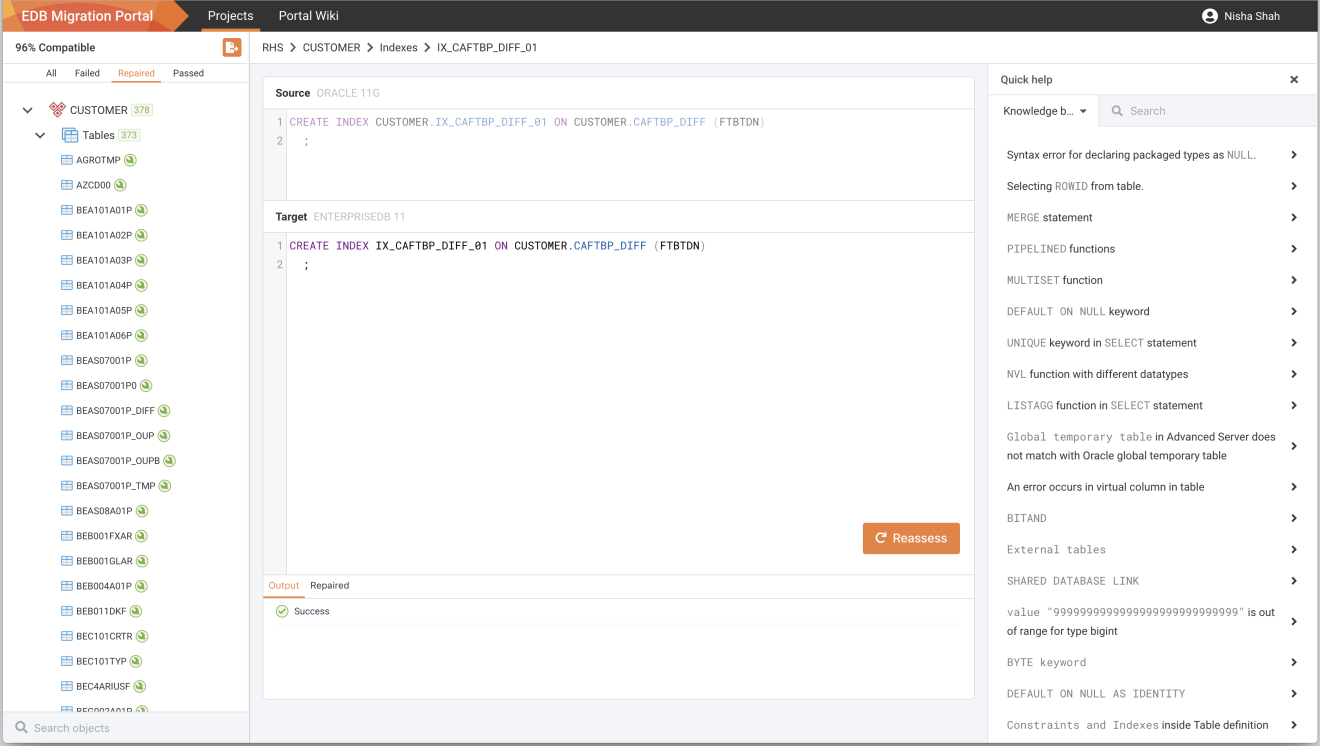Viewport: 1320px width, 746px height.
Task: Click the green Success check icon
Action: (x=282, y=611)
